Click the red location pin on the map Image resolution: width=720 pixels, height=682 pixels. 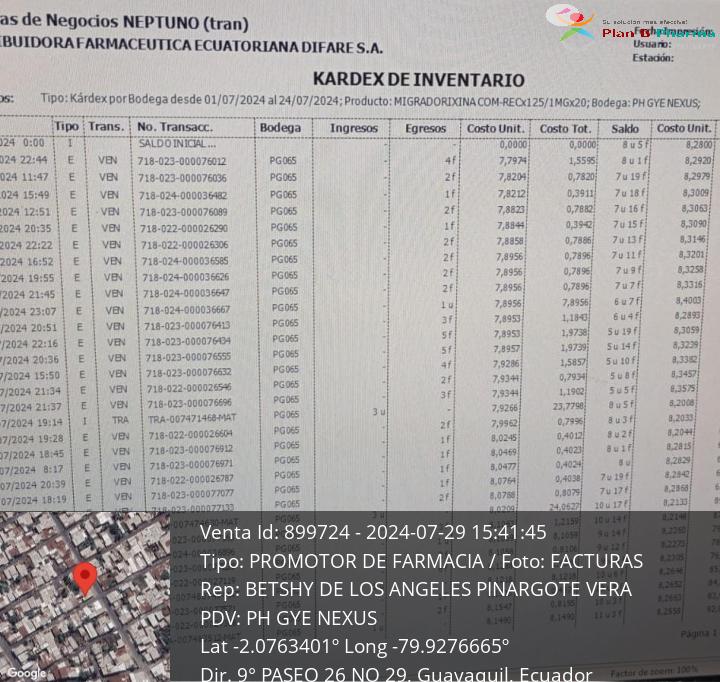click(85, 579)
